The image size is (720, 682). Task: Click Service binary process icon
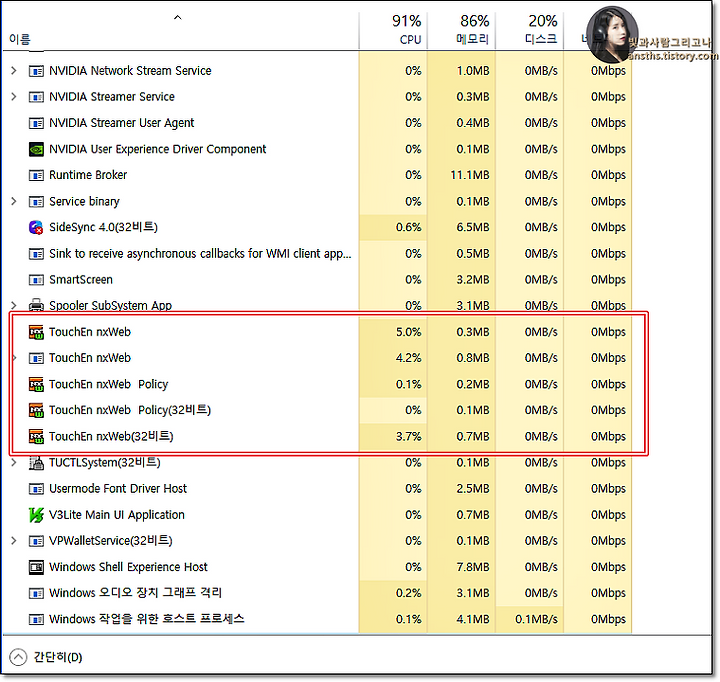point(36,202)
